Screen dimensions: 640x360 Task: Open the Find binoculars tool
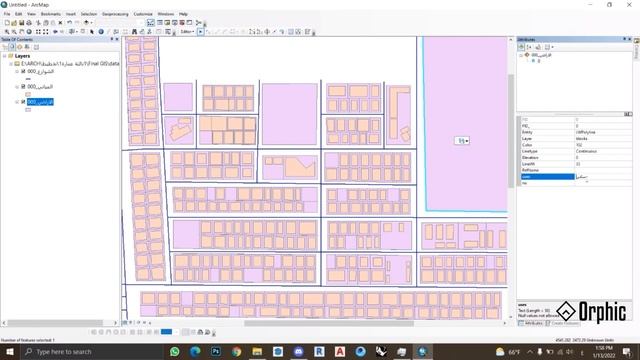coord(134,32)
